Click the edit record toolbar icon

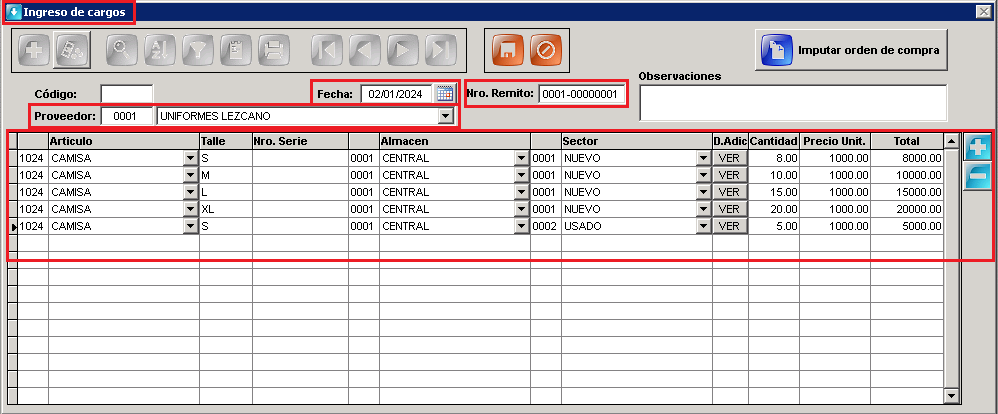click(71, 50)
